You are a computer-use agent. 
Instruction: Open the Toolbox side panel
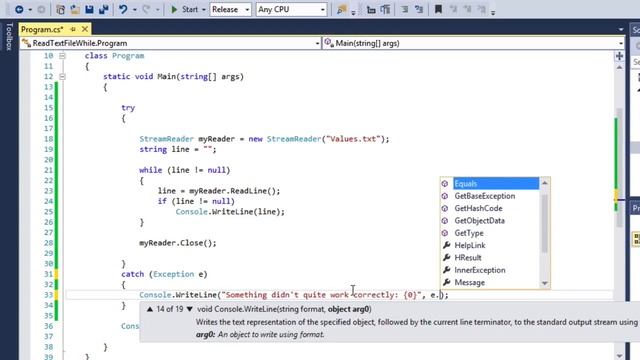tap(9, 37)
